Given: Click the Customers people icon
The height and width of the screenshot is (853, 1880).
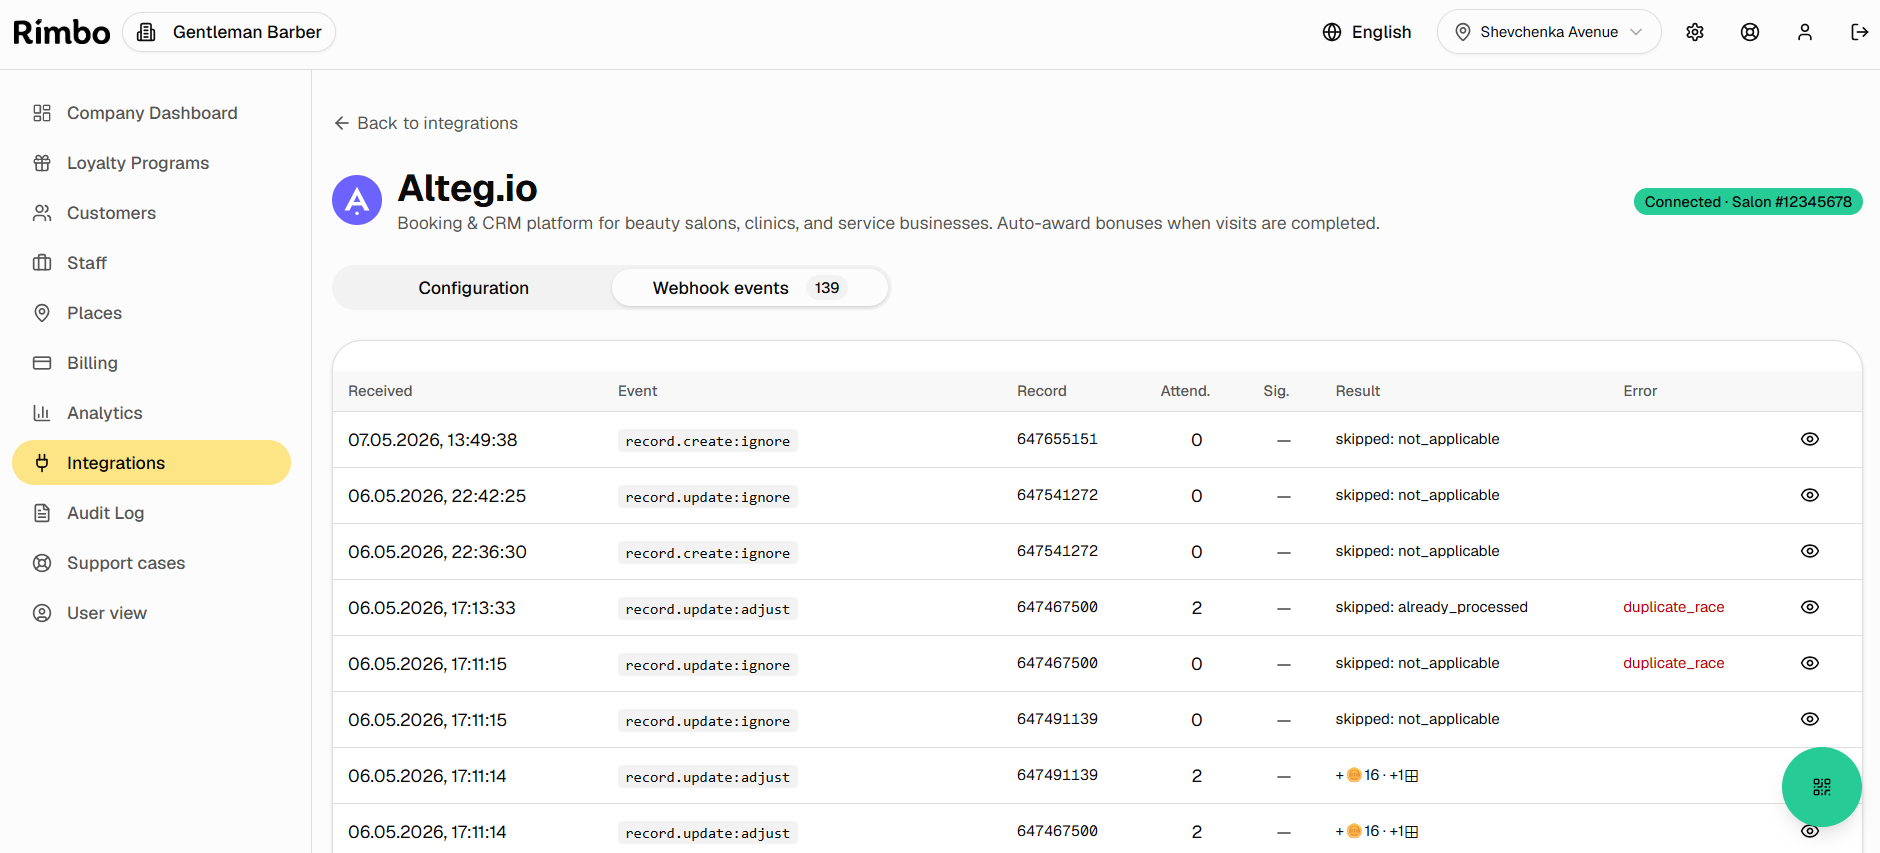Looking at the screenshot, I should pos(42,213).
